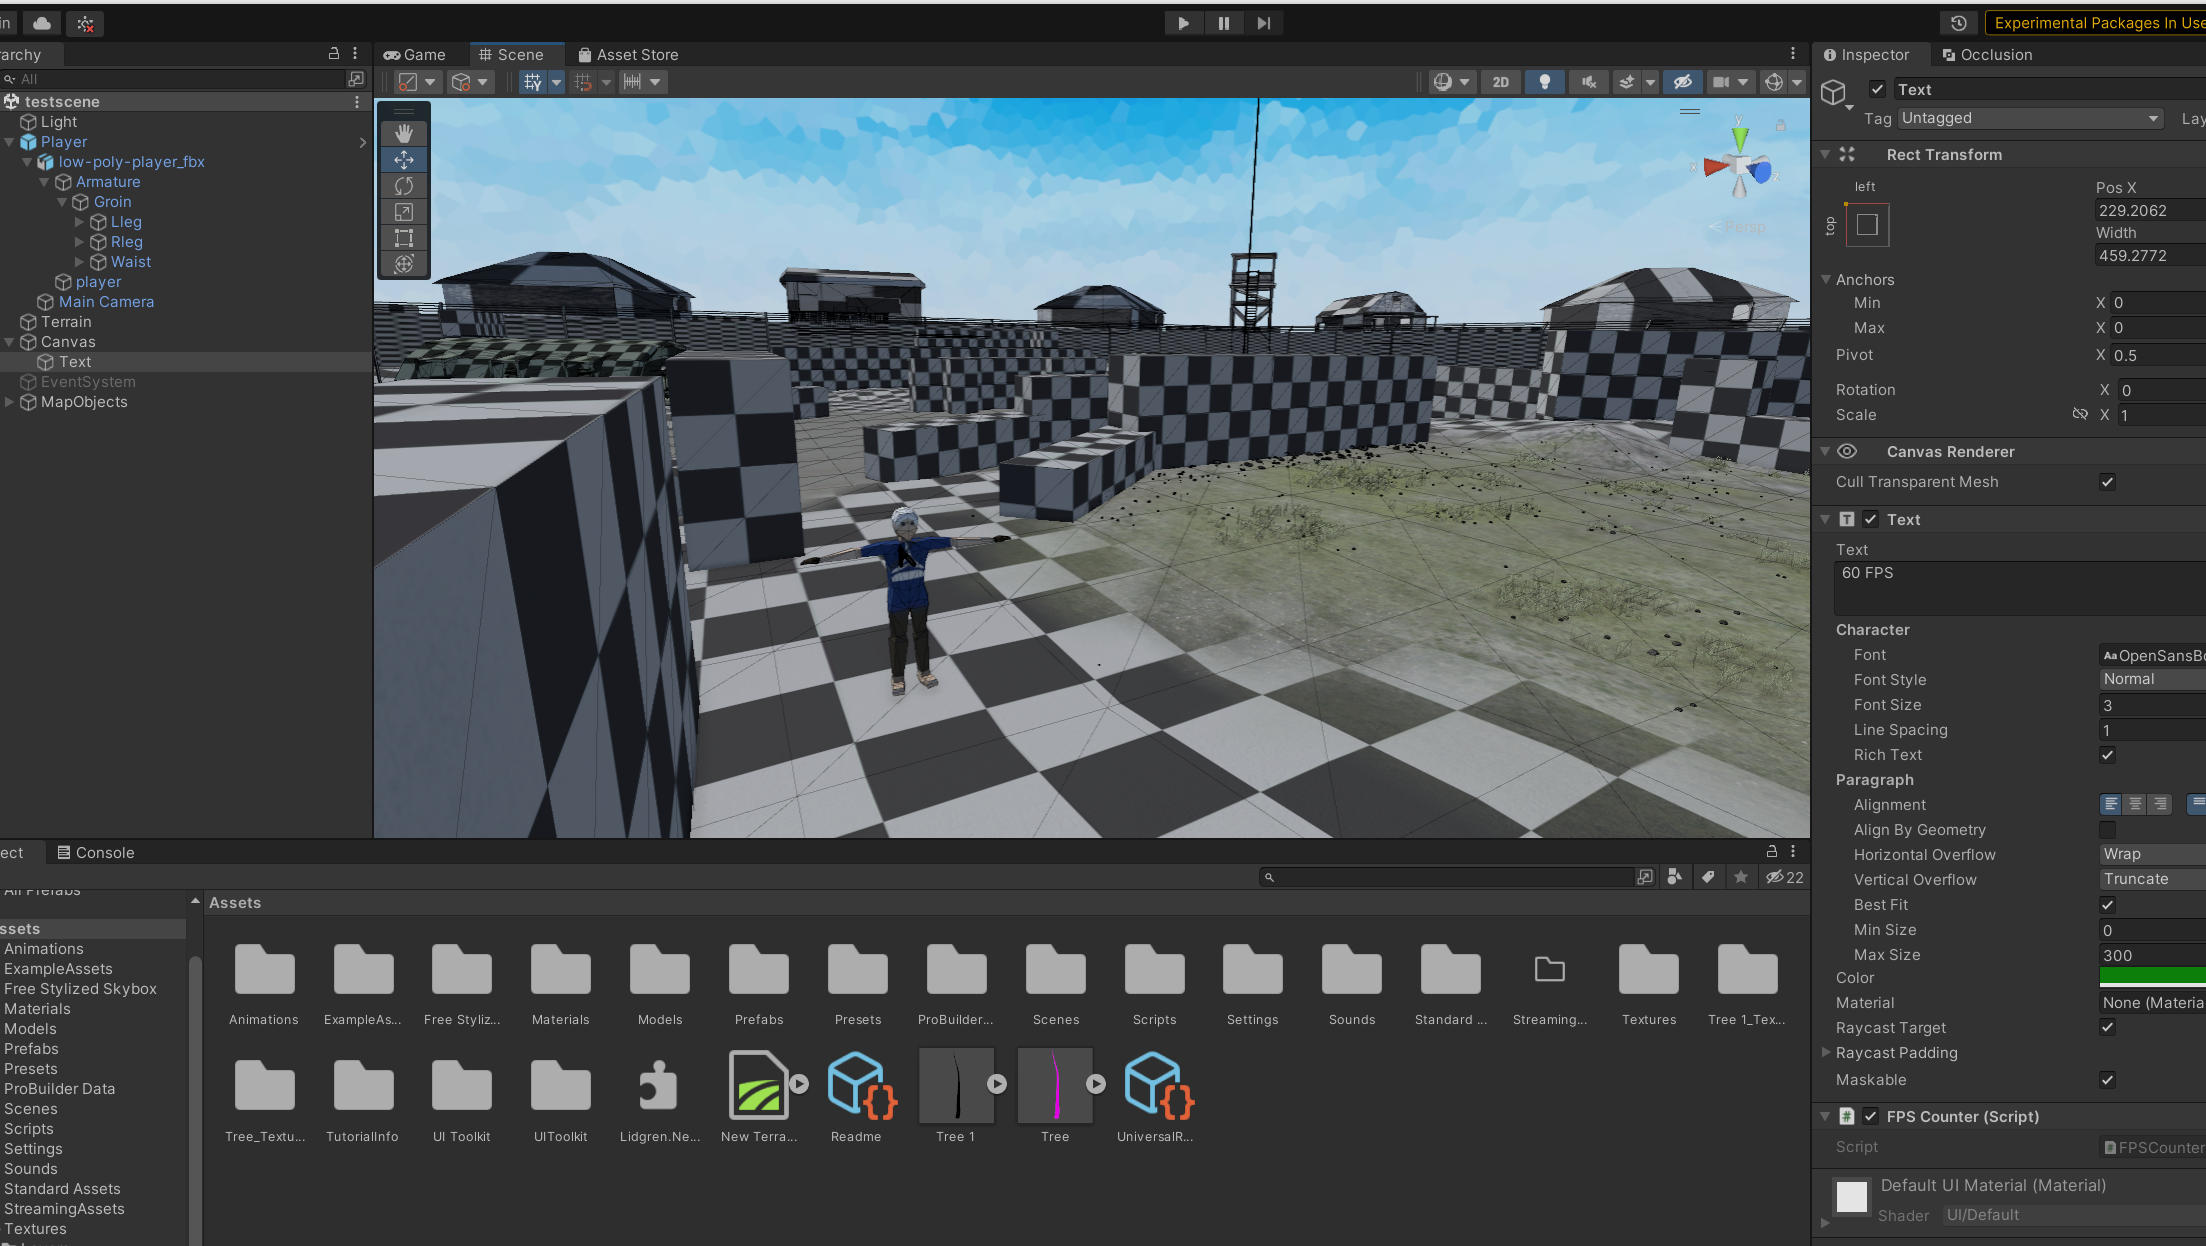Click the green Color swatch
The width and height of the screenshot is (2206, 1246).
point(2150,977)
